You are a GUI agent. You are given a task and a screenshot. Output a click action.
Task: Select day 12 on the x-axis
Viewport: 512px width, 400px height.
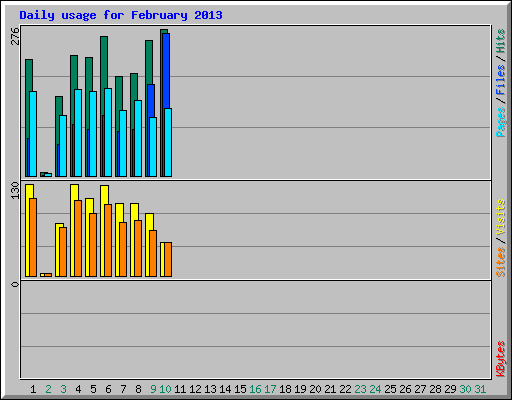tap(195, 389)
